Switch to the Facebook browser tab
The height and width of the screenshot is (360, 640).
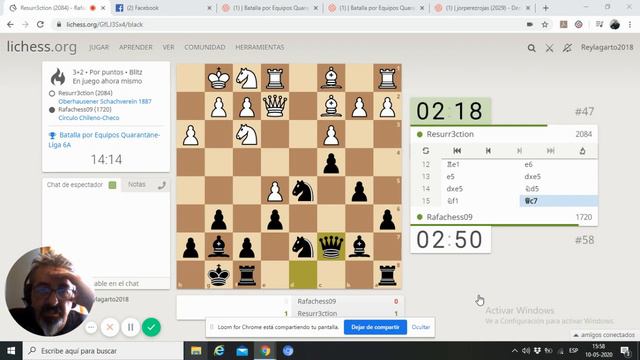162,8
